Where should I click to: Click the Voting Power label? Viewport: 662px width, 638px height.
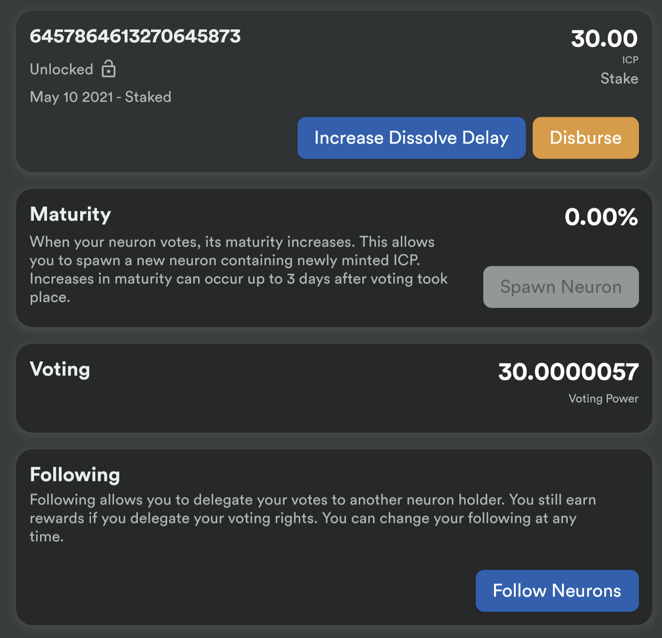coord(603,399)
